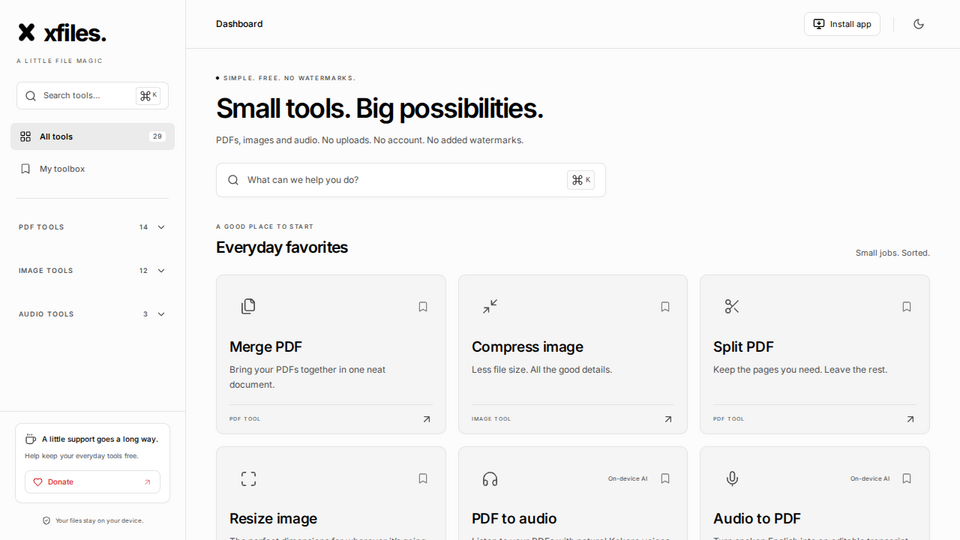Image resolution: width=960 pixels, height=540 pixels.
Task: Click the PDF to audio headphones icon
Action: click(490, 478)
